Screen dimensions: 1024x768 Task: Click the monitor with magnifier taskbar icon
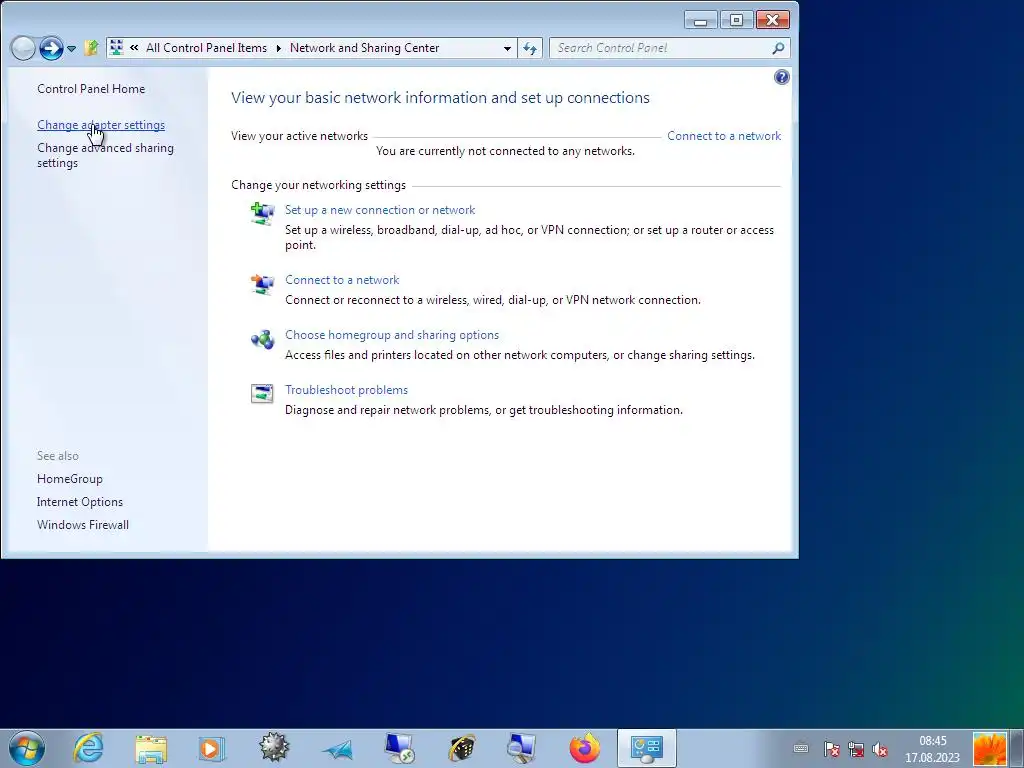522,748
